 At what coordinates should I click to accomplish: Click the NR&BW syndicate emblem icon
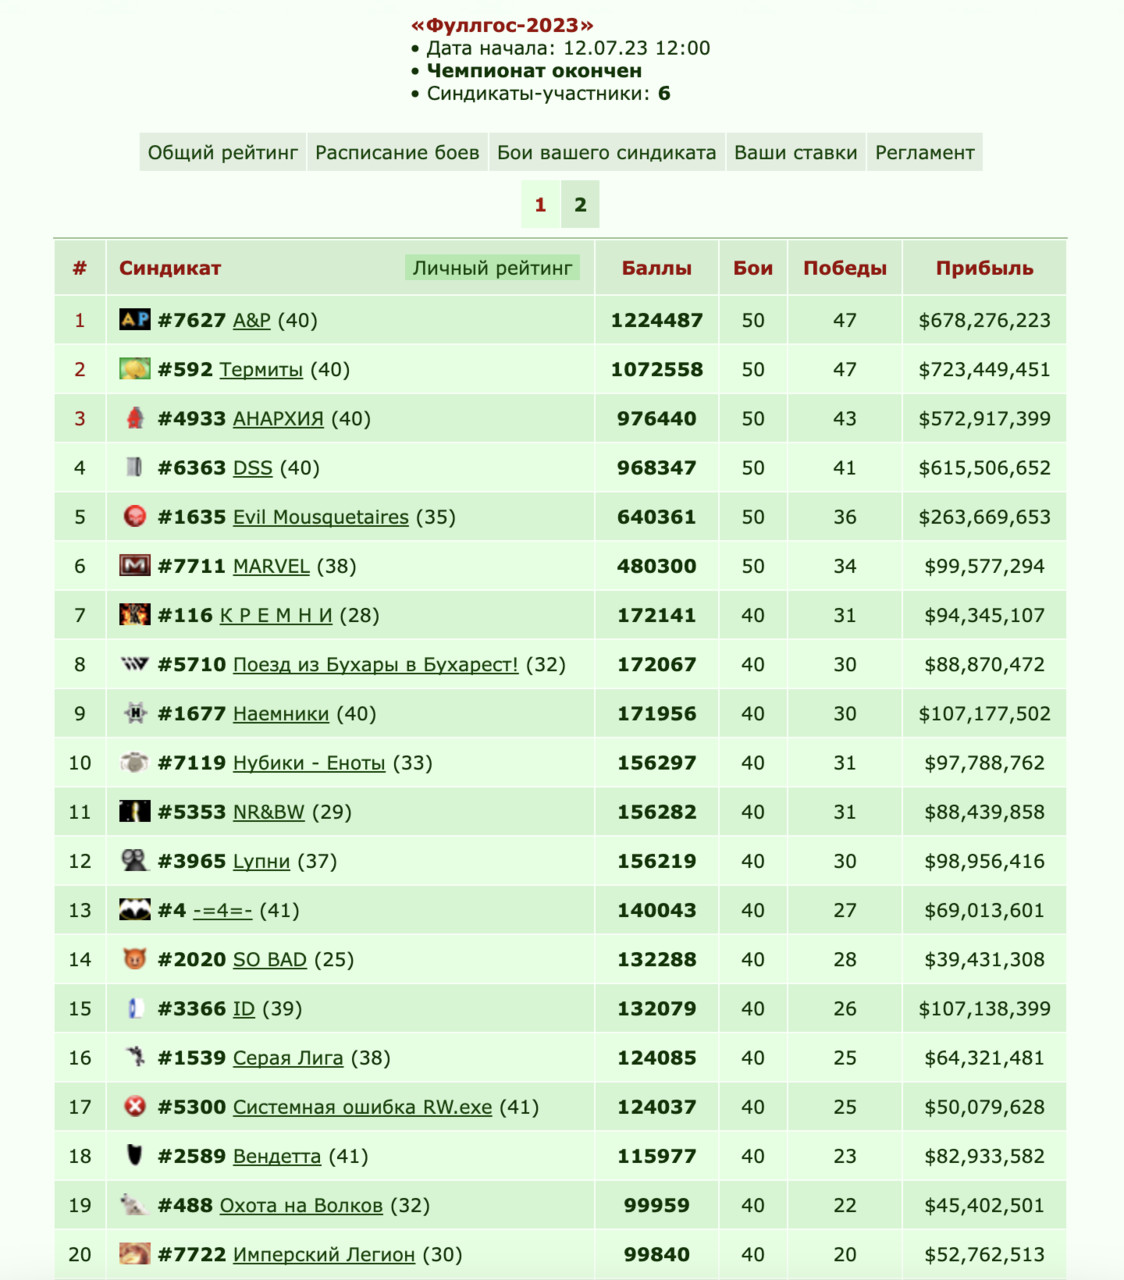(x=135, y=811)
